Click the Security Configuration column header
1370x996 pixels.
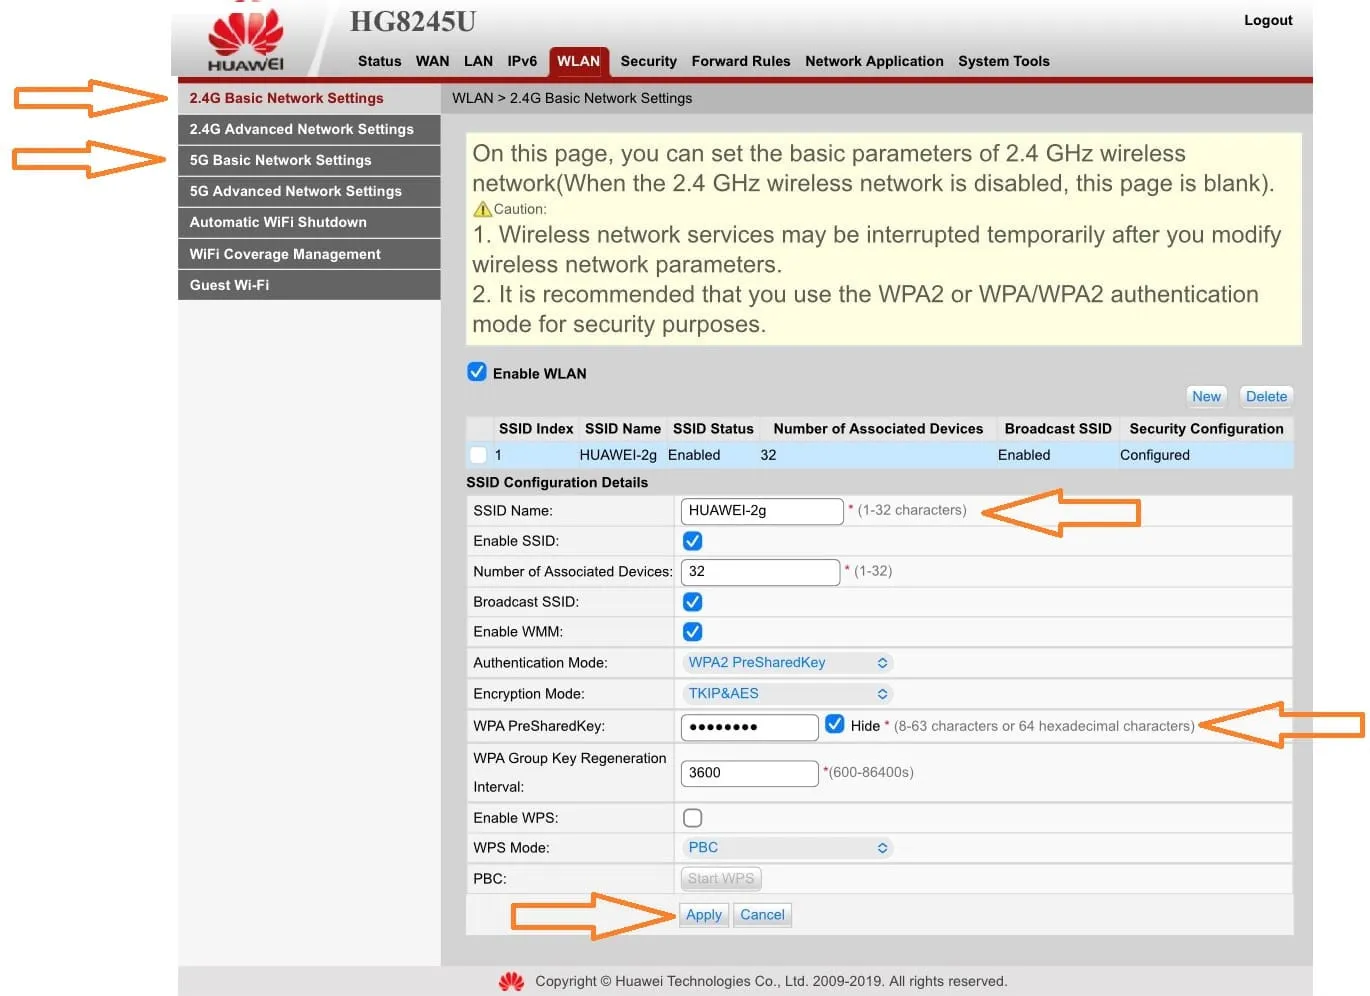[x=1206, y=429]
